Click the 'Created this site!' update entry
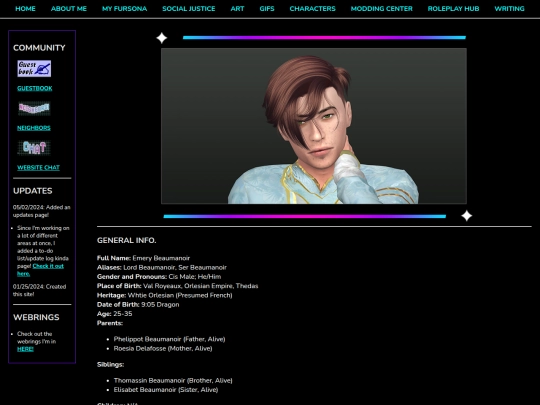This screenshot has width=540, height=405. 40,290
